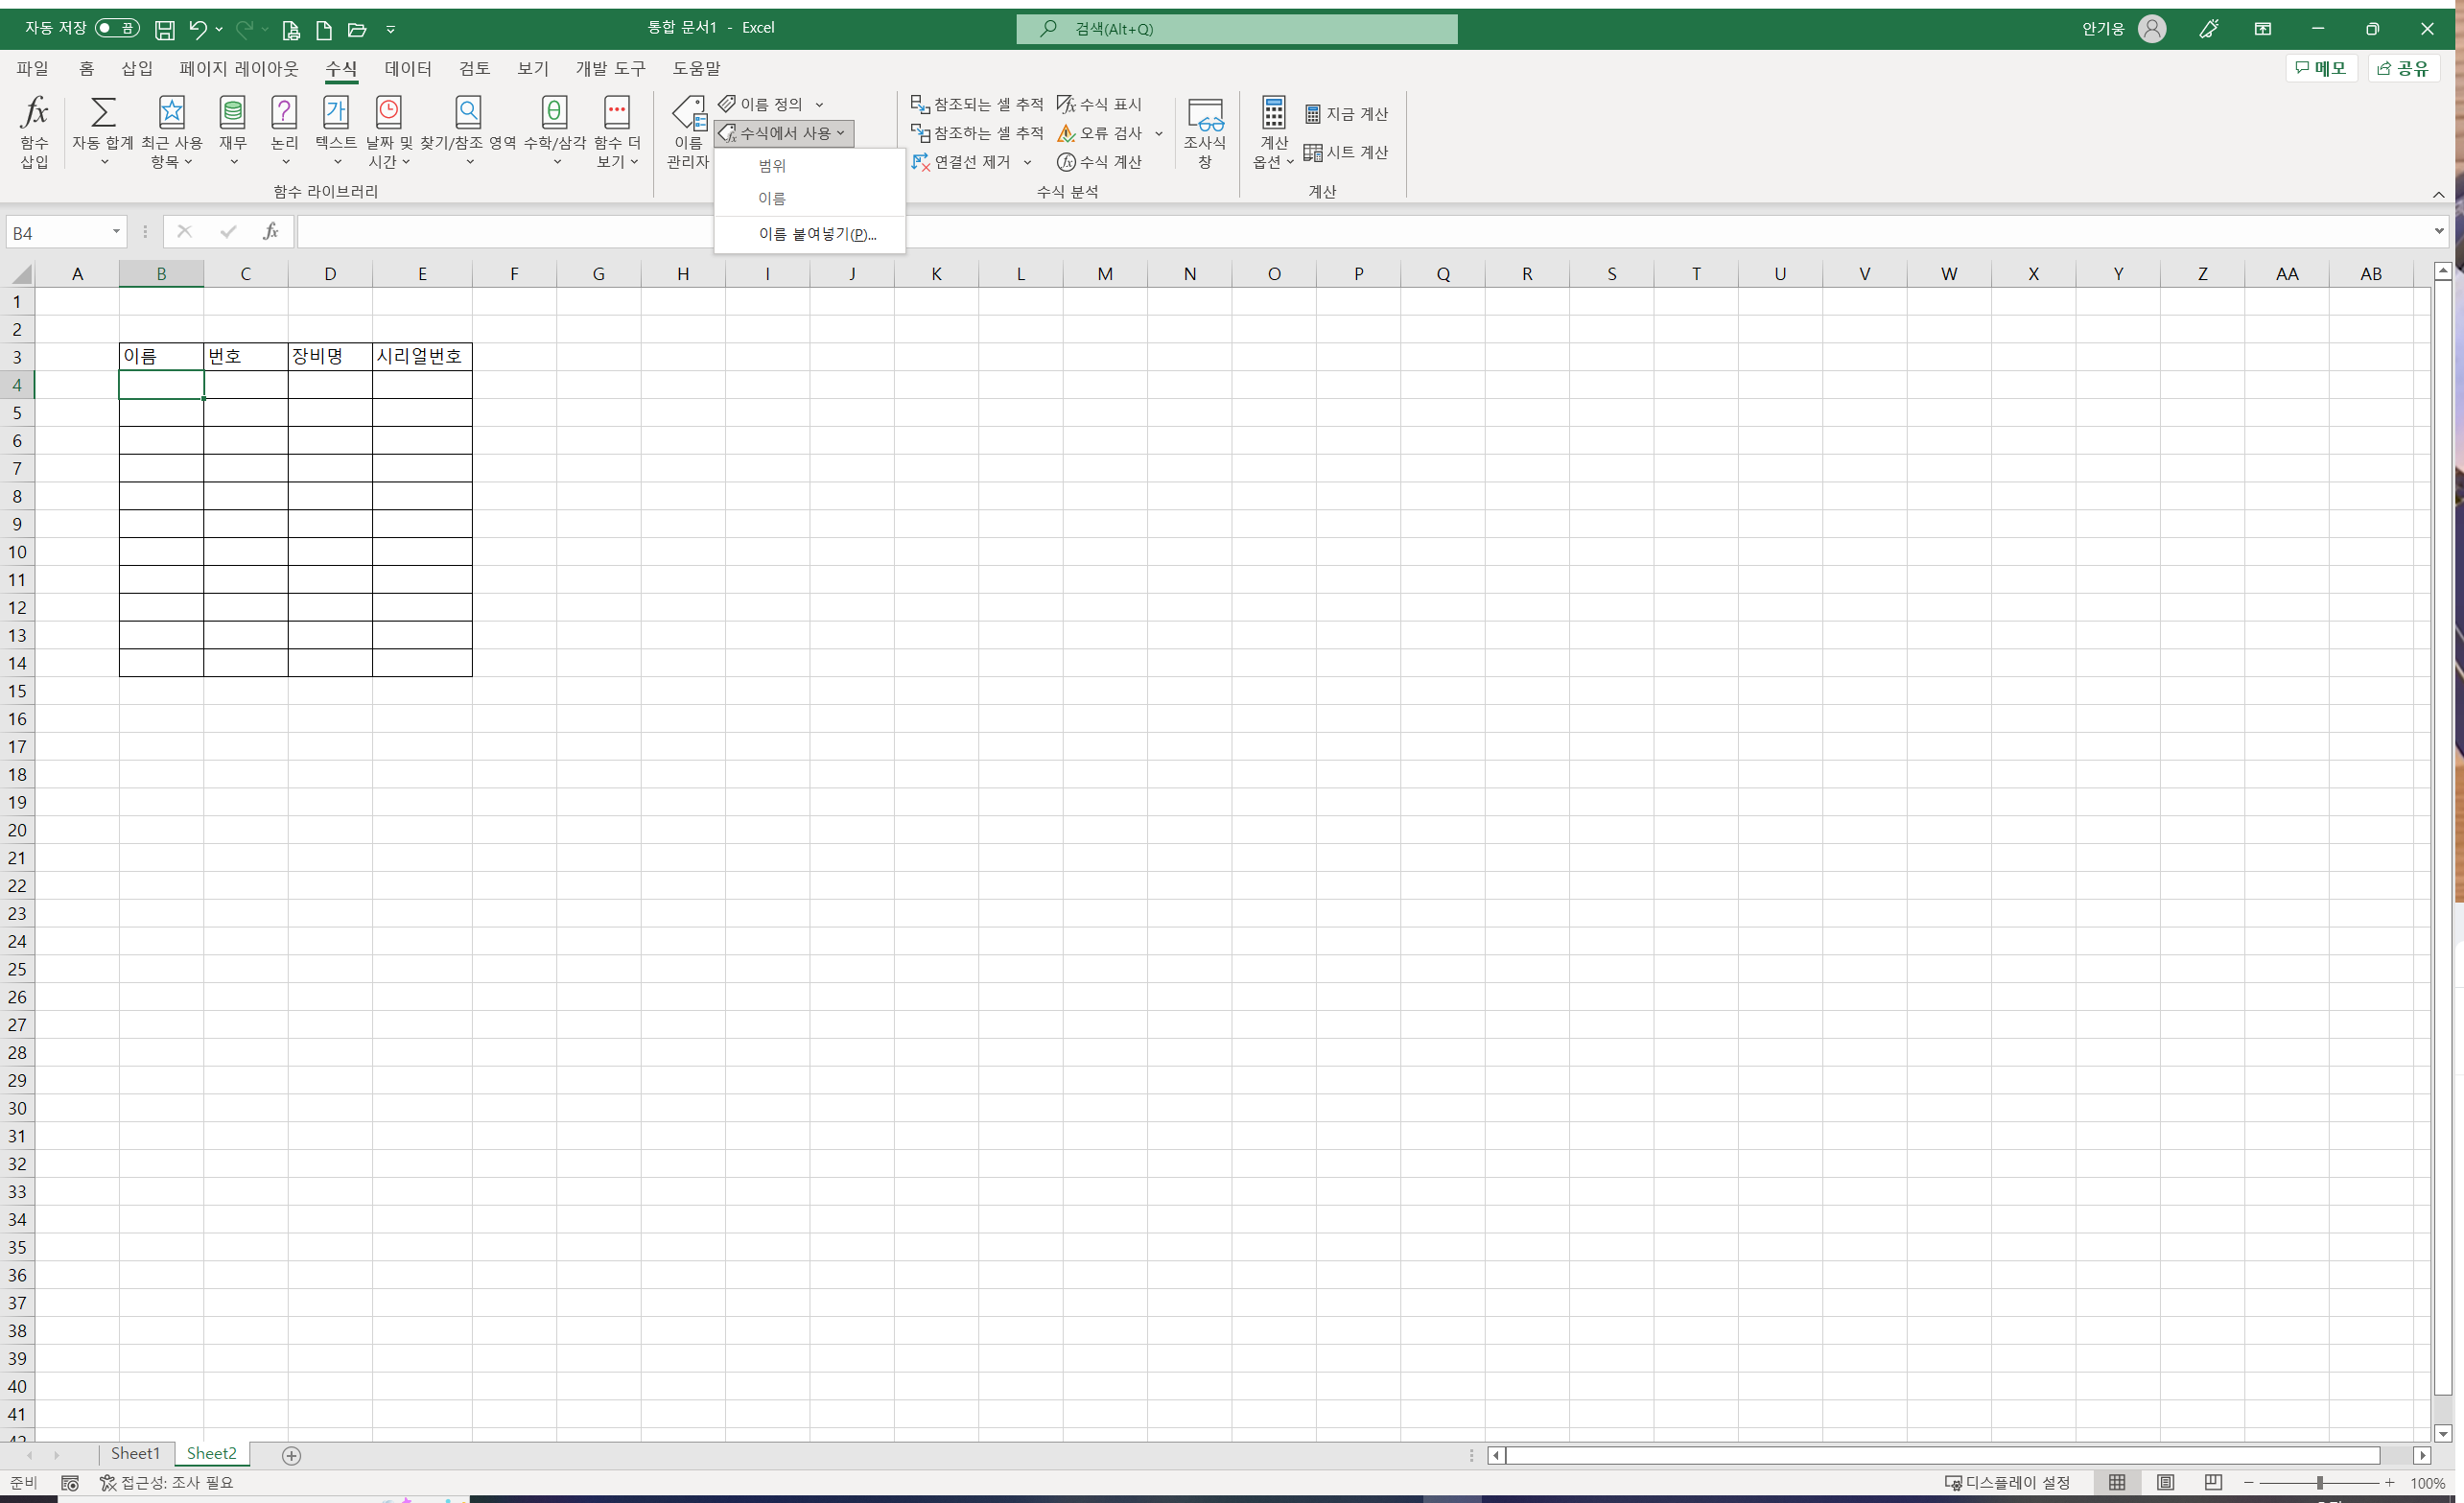
Task: Open the Logical (논리) functions icon
Action: [x=284, y=113]
